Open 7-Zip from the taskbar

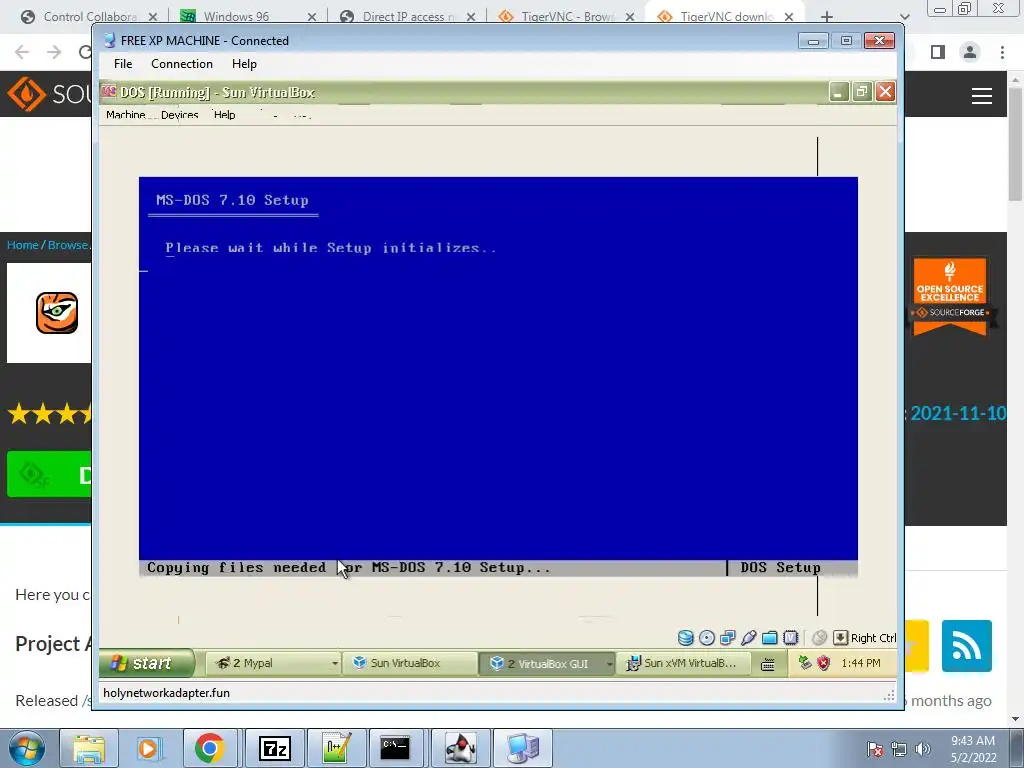coord(274,748)
